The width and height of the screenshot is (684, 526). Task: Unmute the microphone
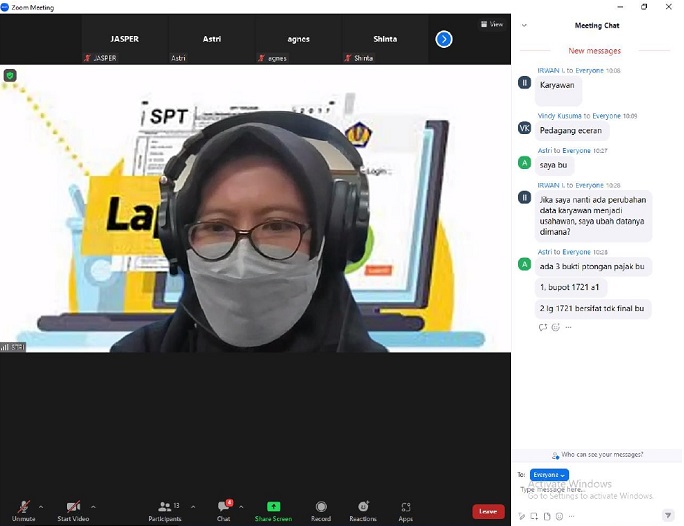pyautogui.click(x=23, y=510)
